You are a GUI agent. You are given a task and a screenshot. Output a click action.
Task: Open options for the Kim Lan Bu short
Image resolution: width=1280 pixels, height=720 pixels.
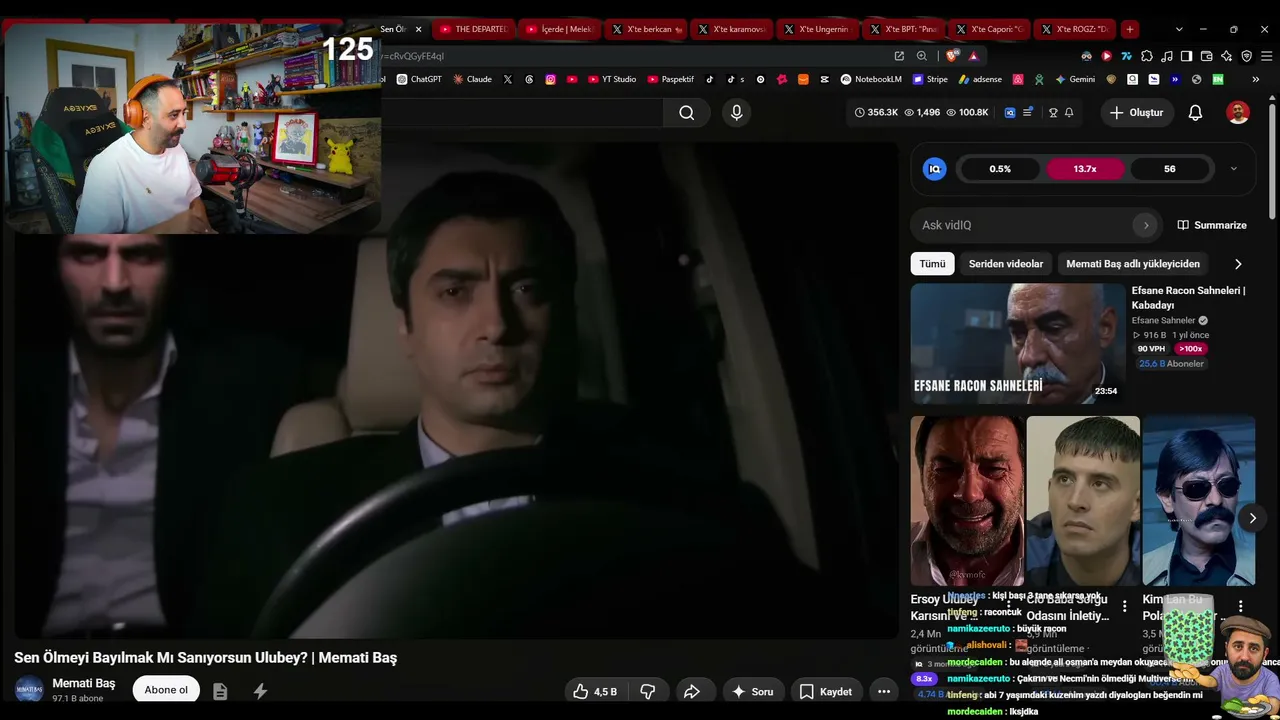[x=1240, y=606]
